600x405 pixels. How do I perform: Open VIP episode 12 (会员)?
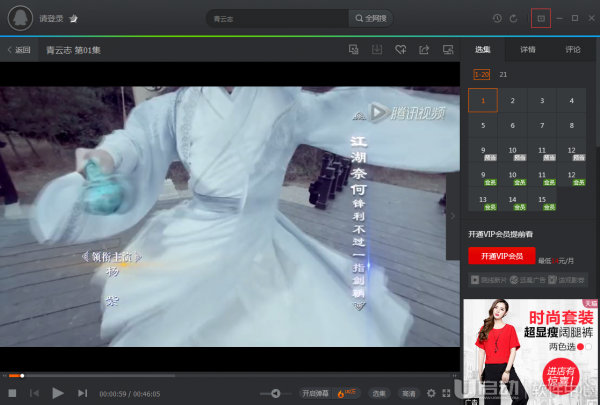tap(571, 175)
